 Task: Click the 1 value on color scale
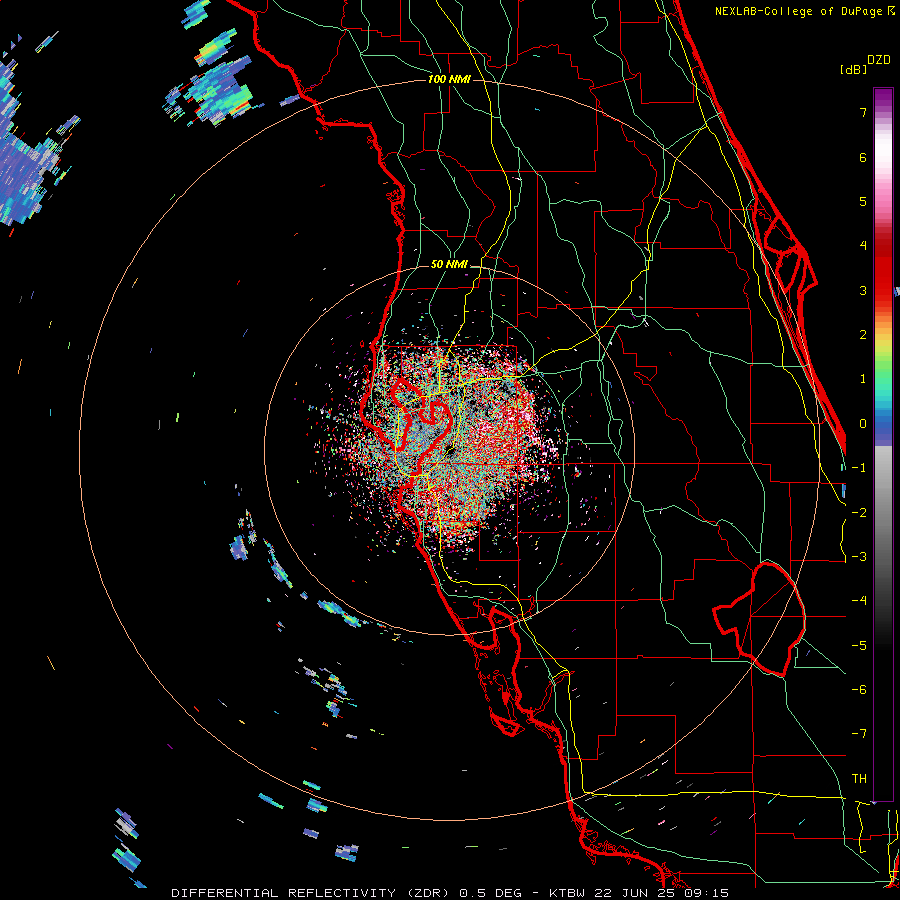coord(863,379)
